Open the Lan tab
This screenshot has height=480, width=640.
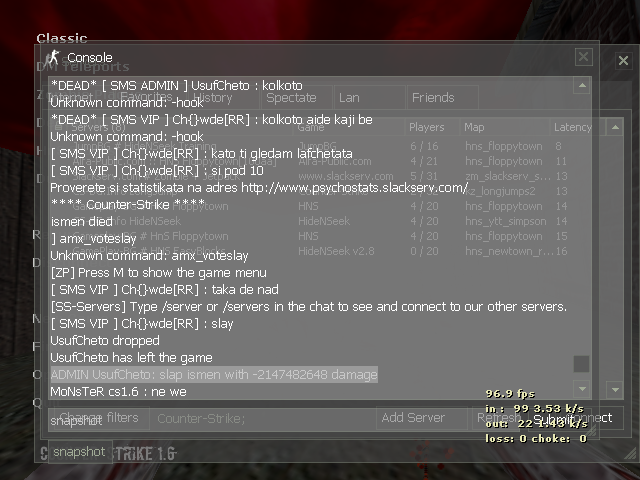pyautogui.click(x=369, y=98)
